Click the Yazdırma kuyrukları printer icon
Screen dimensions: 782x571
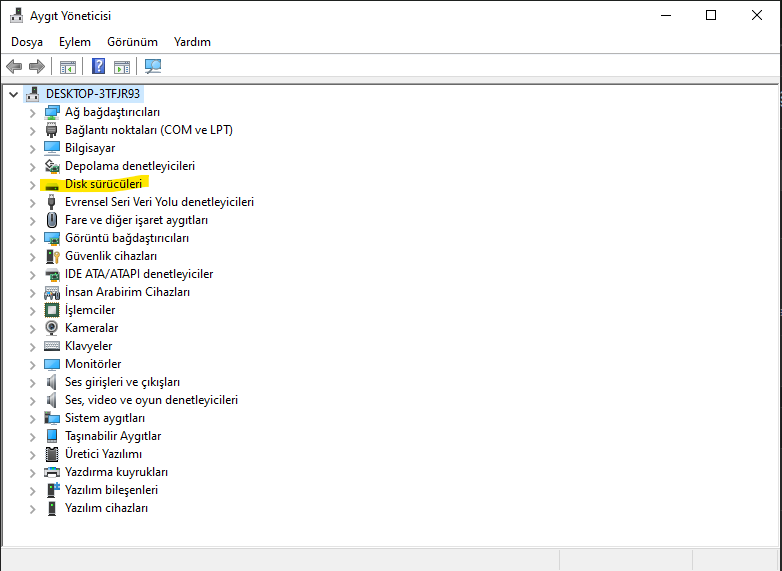[52, 472]
